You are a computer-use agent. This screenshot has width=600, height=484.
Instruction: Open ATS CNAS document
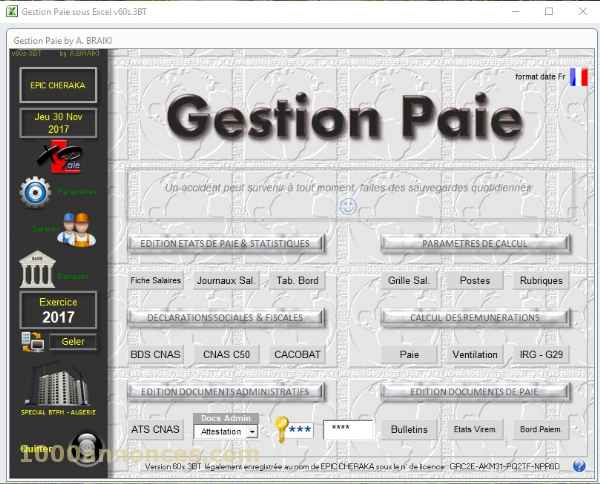155,430
